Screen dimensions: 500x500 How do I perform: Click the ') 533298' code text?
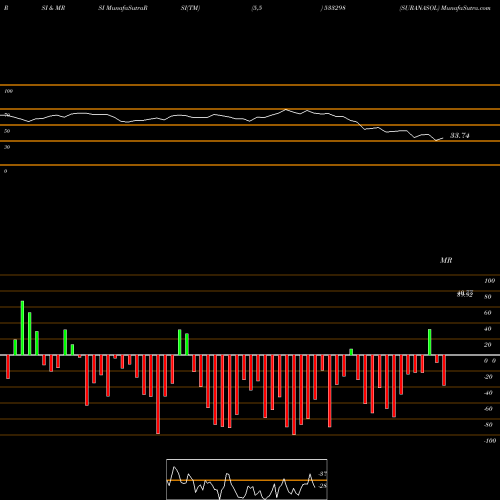(x=333, y=8)
